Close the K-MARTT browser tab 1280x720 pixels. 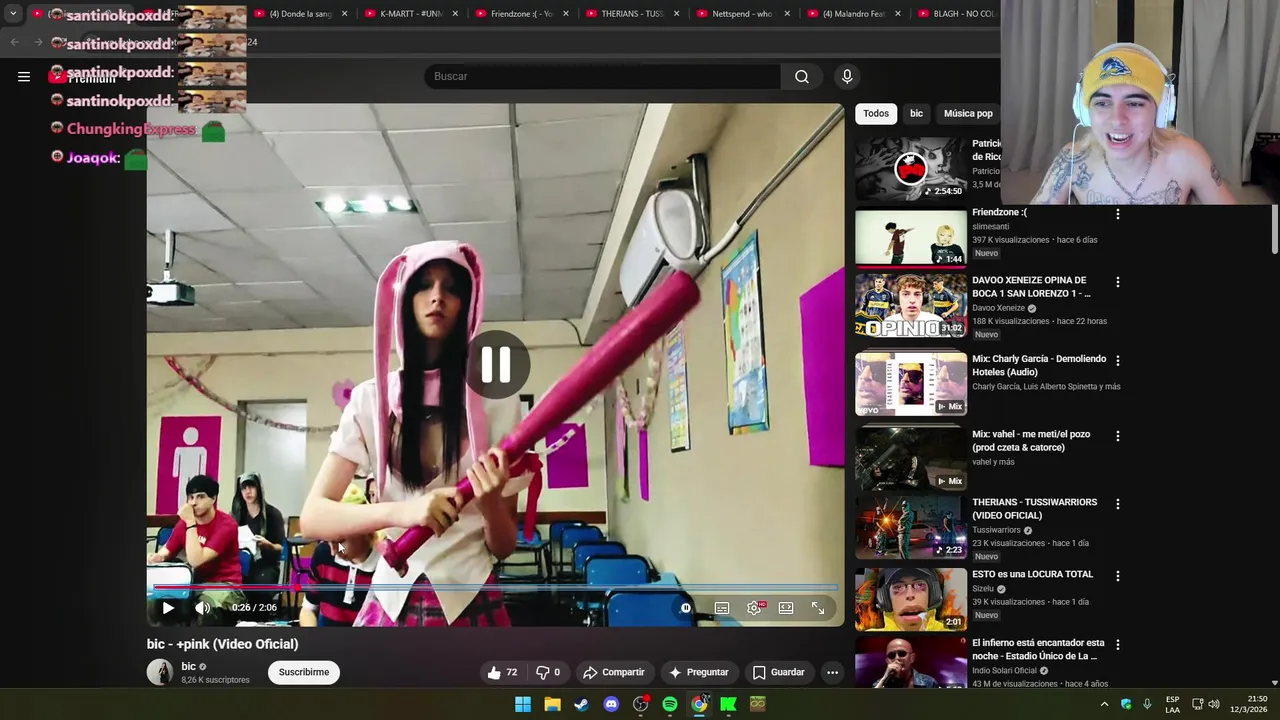point(455,14)
